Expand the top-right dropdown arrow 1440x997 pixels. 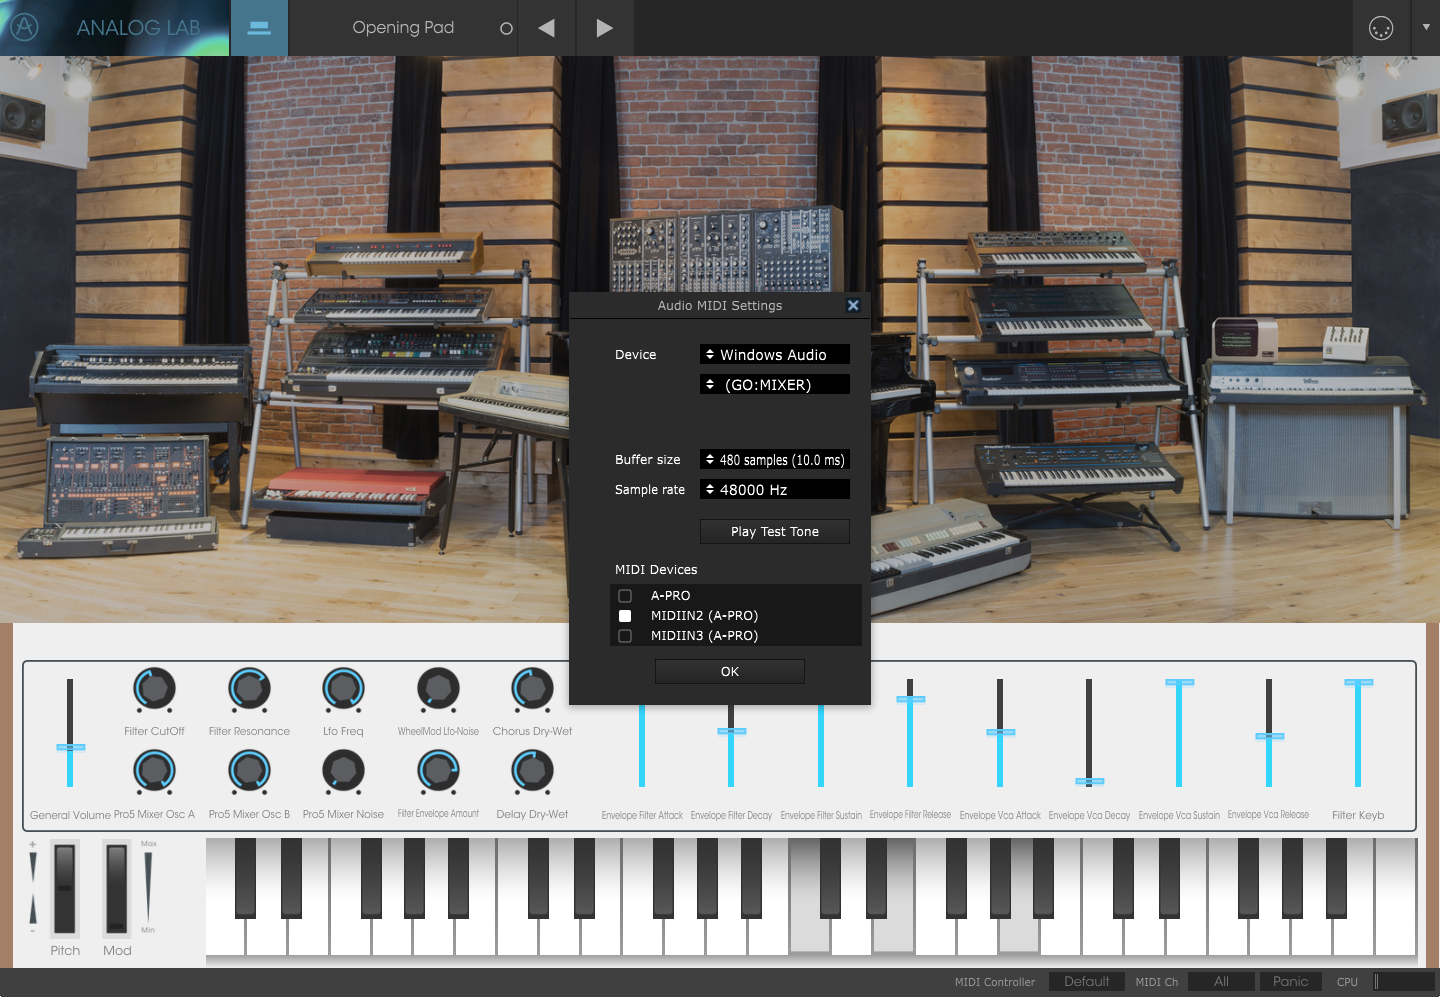[x=1426, y=27]
